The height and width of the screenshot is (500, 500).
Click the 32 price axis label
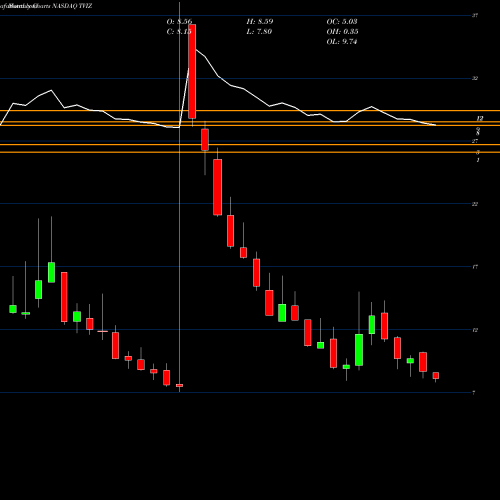tap(475, 78)
